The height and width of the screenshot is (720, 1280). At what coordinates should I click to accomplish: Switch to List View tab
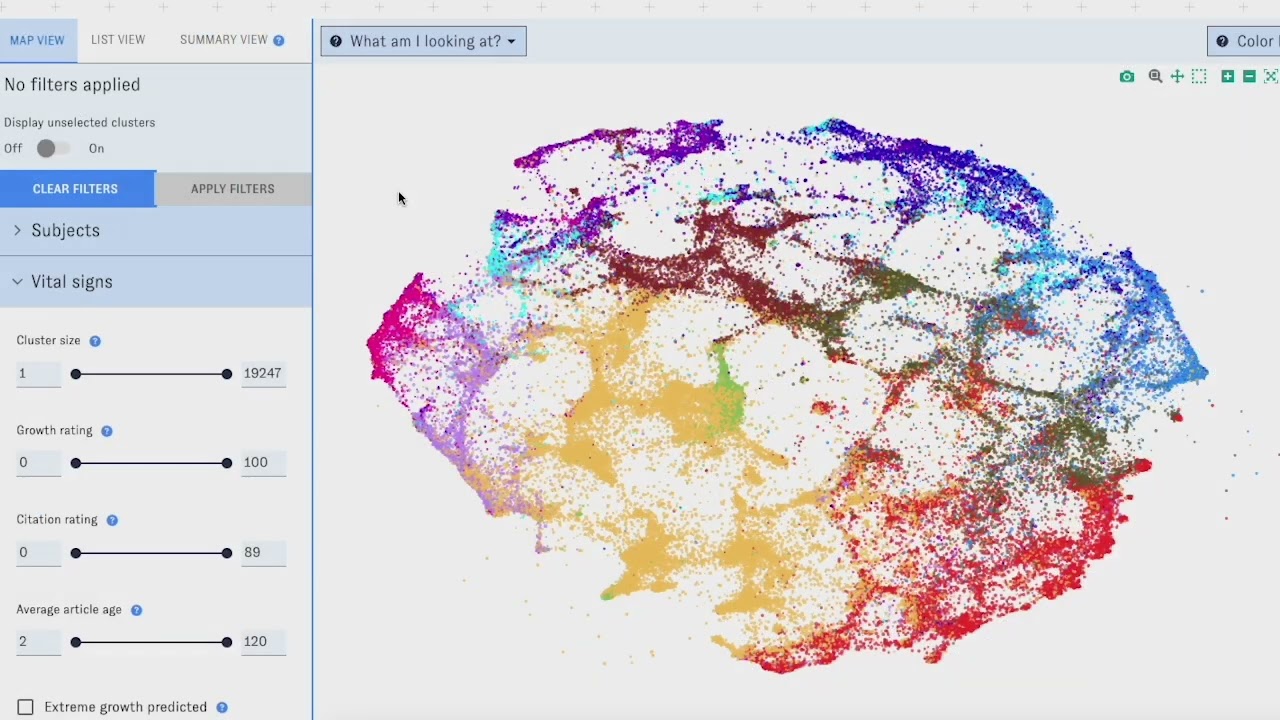pyautogui.click(x=118, y=40)
